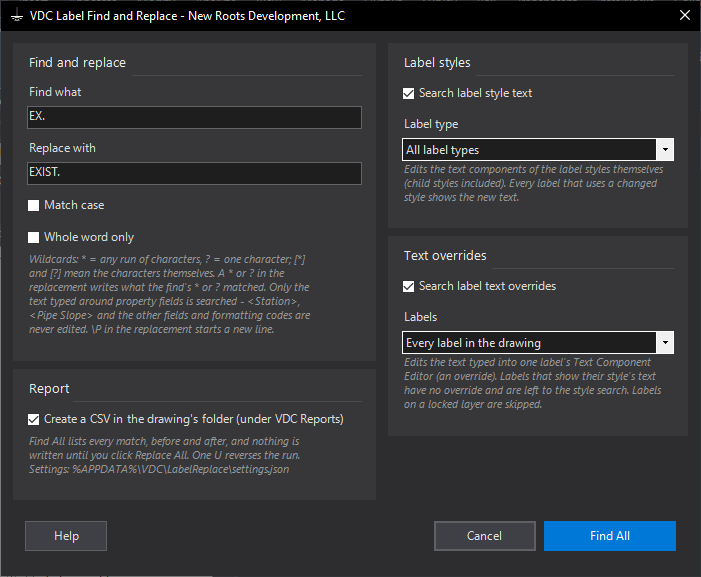Enable the Whole word only checkbox

pyautogui.click(x=34, y=237)
